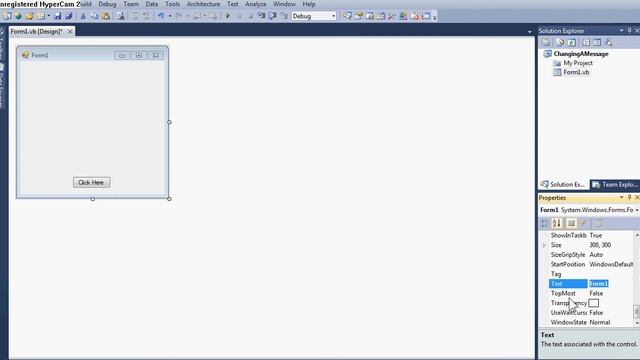Open the Tools menu

pyautogui.click(x=172, y=4)
